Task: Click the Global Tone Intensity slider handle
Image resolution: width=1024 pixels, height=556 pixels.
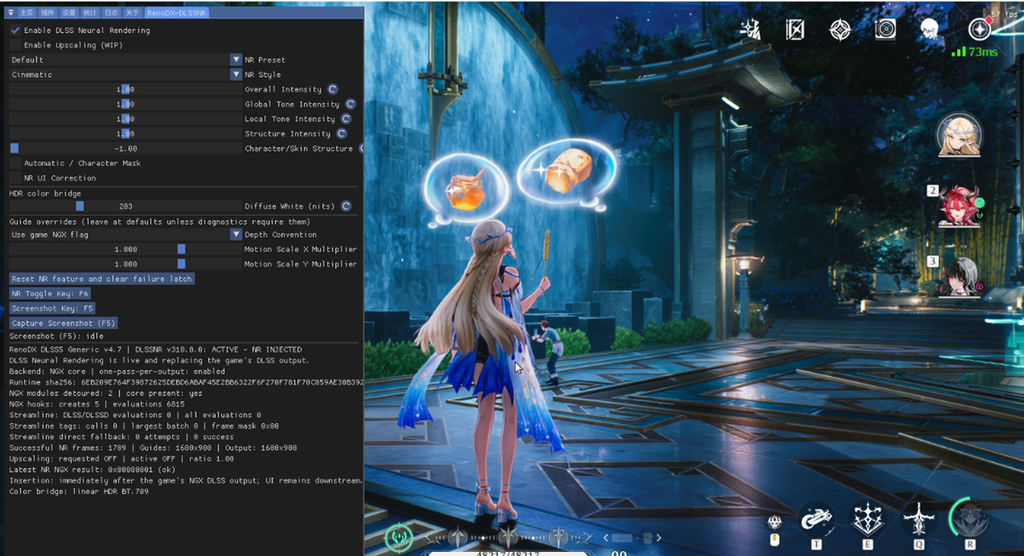Action: coord(125,104)
